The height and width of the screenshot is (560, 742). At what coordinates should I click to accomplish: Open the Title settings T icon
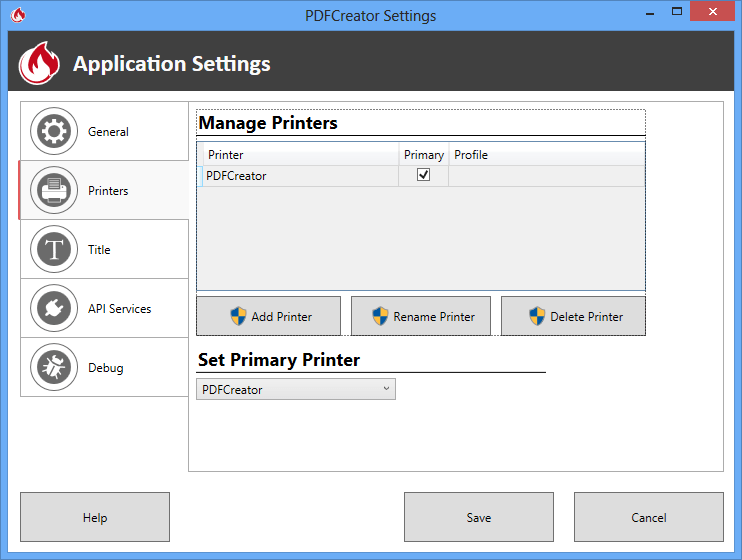tap(54, 249)
